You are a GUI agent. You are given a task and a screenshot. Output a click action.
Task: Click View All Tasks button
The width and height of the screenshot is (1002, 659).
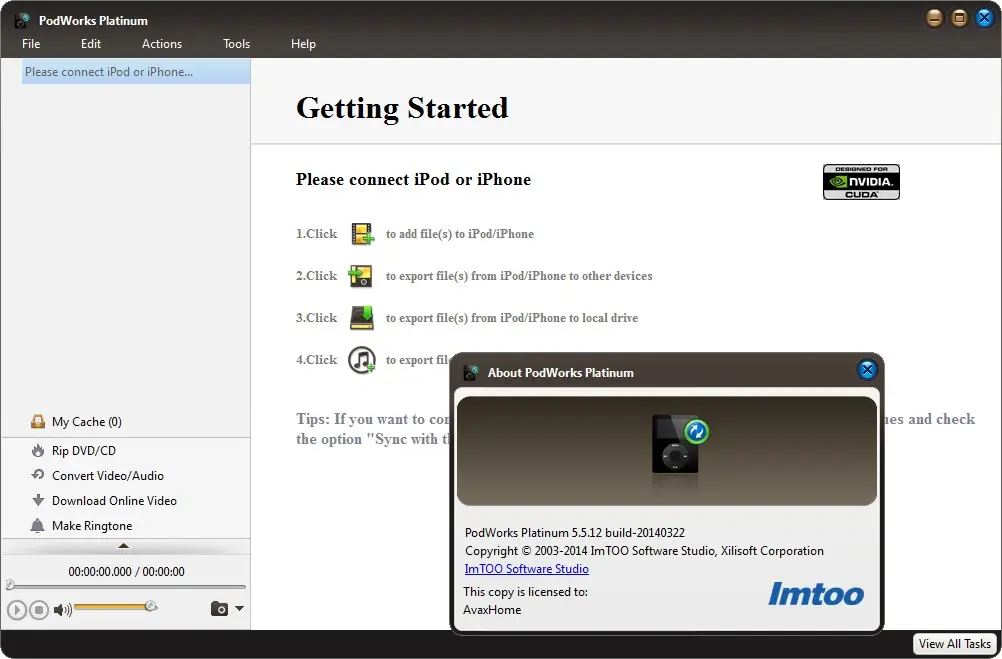click(955, 644)
